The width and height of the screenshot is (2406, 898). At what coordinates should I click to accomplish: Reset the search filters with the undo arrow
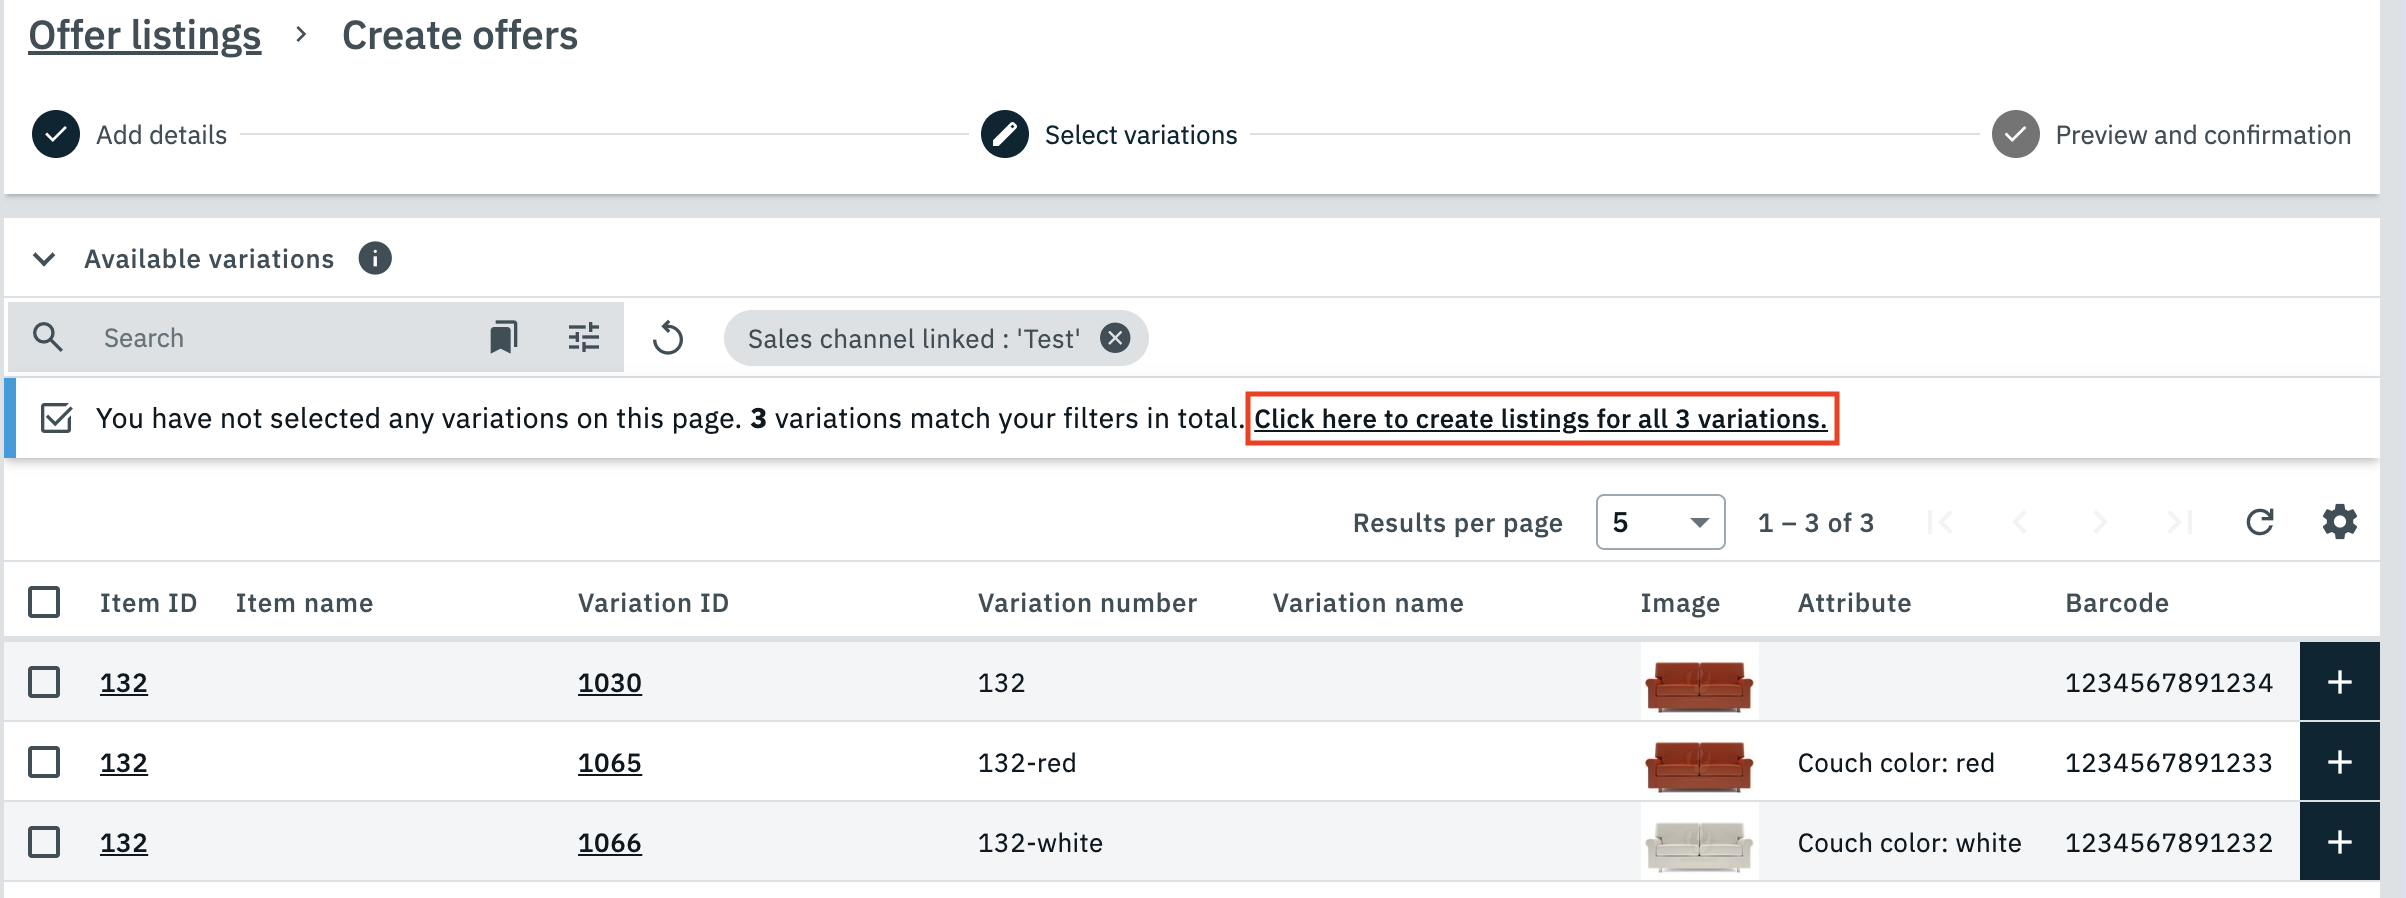coord(668,338)
